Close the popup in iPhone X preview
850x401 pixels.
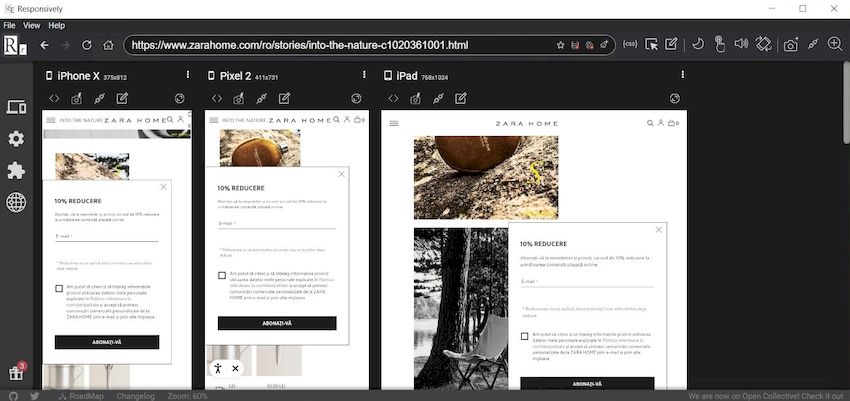(163, 187)
